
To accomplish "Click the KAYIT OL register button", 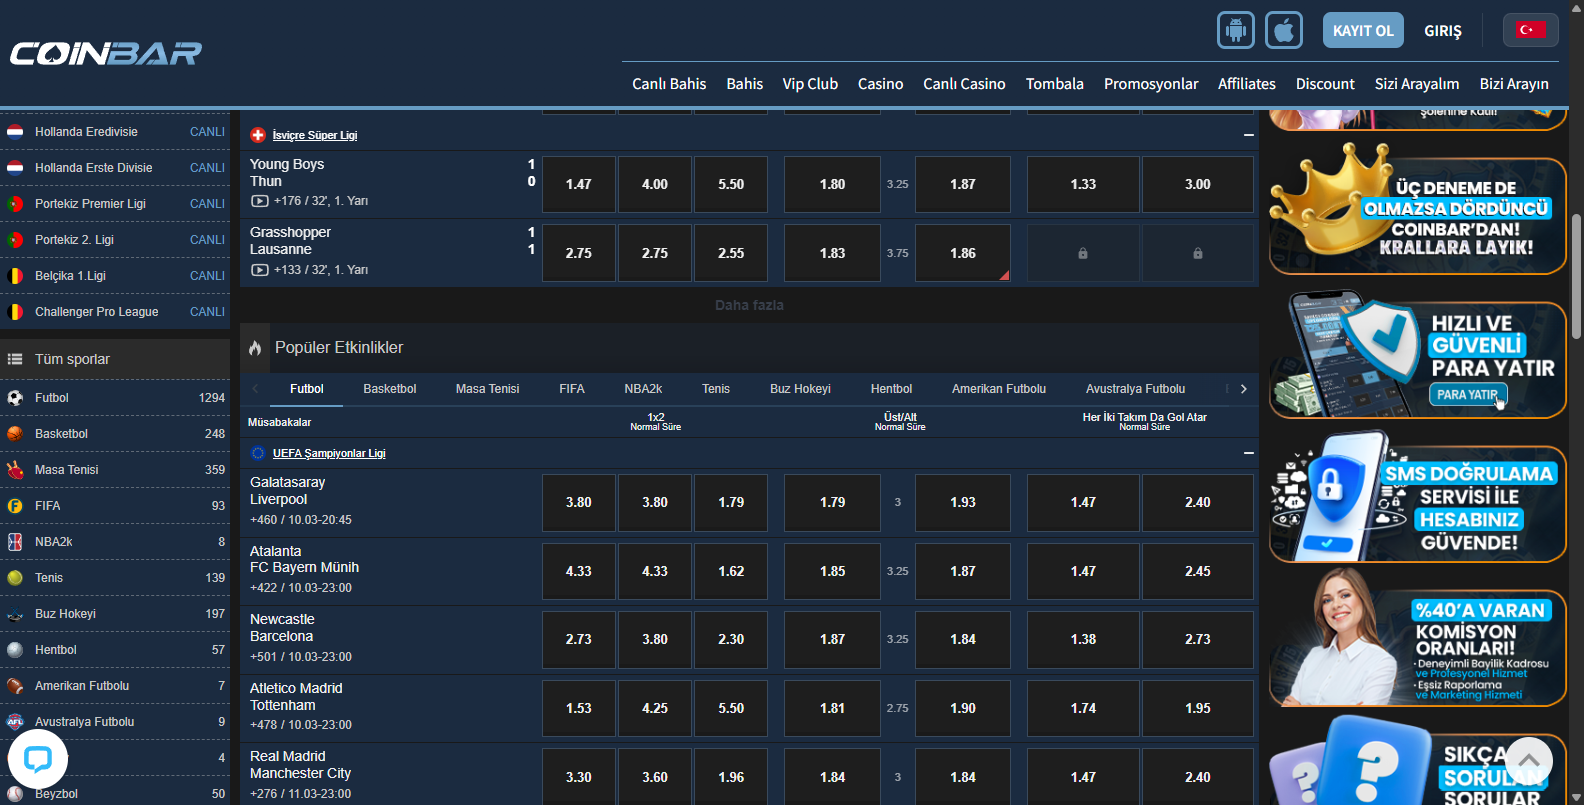I will (1363, 30).
